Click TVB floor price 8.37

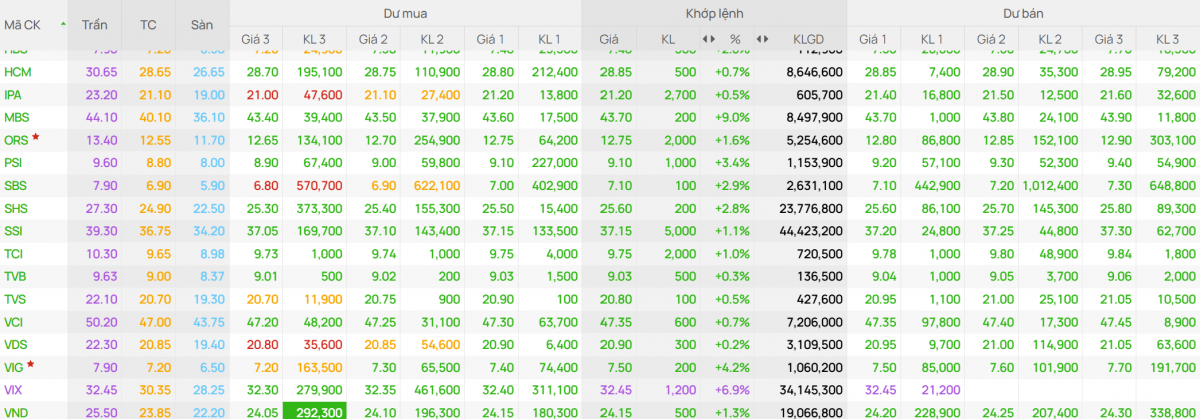point(211,275)
